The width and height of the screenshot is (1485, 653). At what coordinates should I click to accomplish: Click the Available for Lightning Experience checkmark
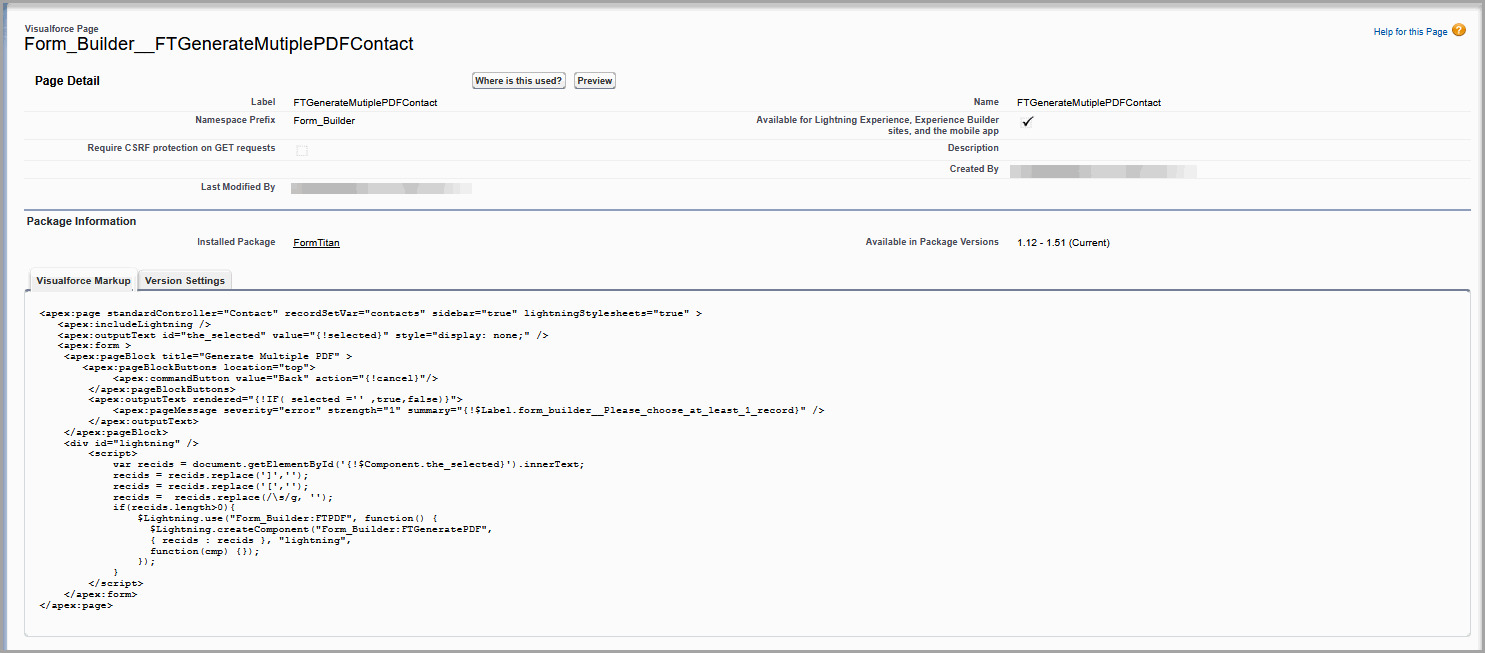1027,122
